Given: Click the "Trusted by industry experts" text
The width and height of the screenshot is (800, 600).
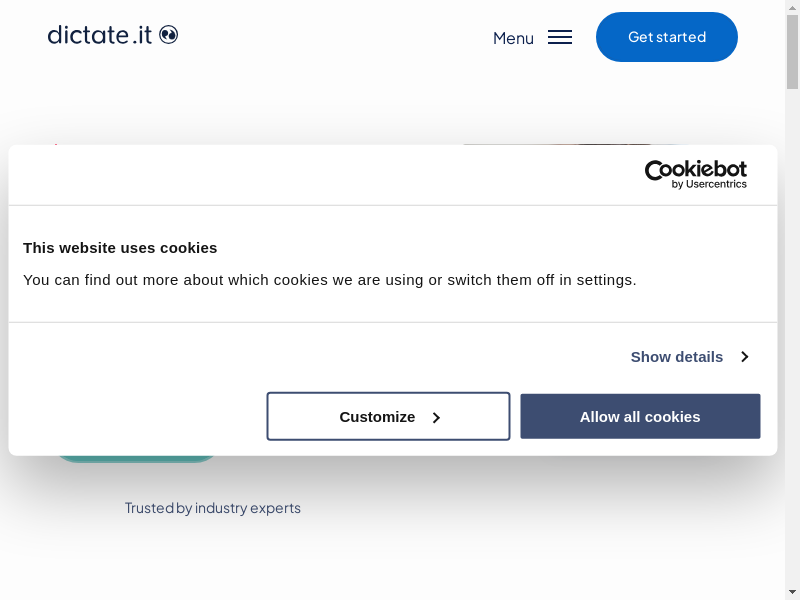Looking at the screenshot, I should (x=212, y=508).
